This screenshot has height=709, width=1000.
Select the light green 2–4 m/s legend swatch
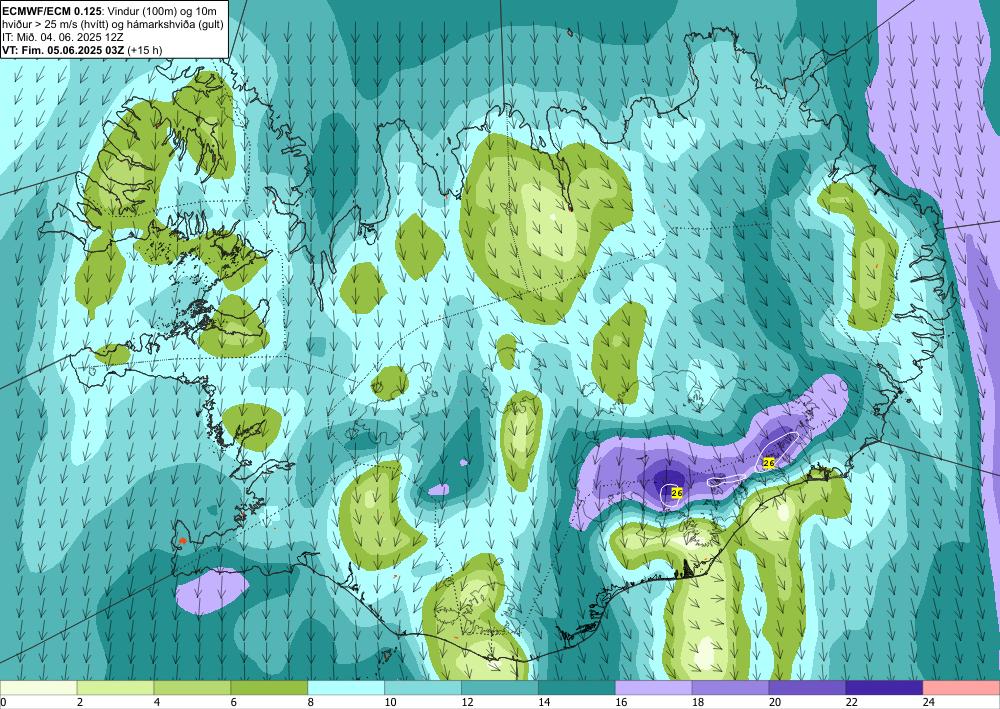pos(115,688)
